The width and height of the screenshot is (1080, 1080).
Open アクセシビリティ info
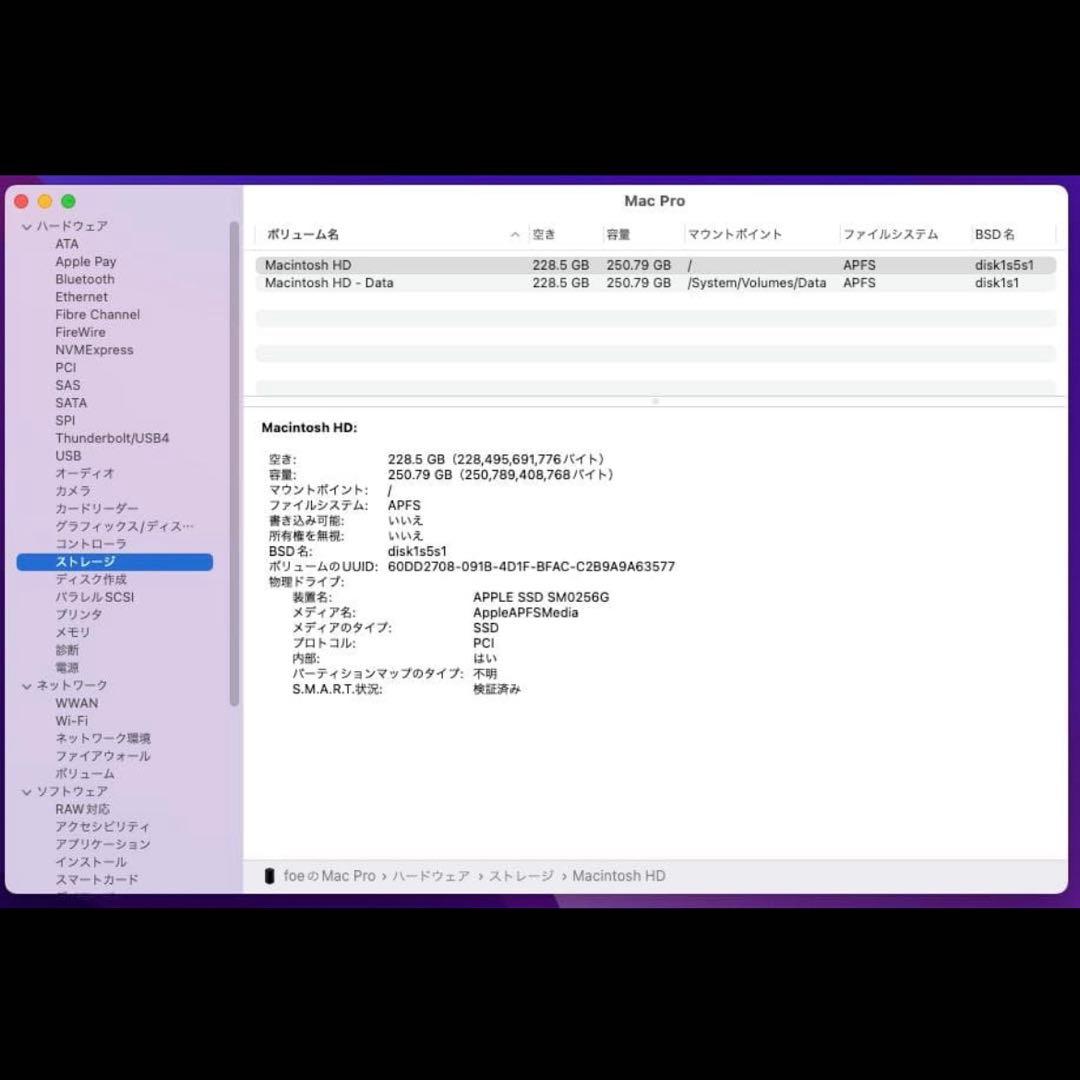102,827
